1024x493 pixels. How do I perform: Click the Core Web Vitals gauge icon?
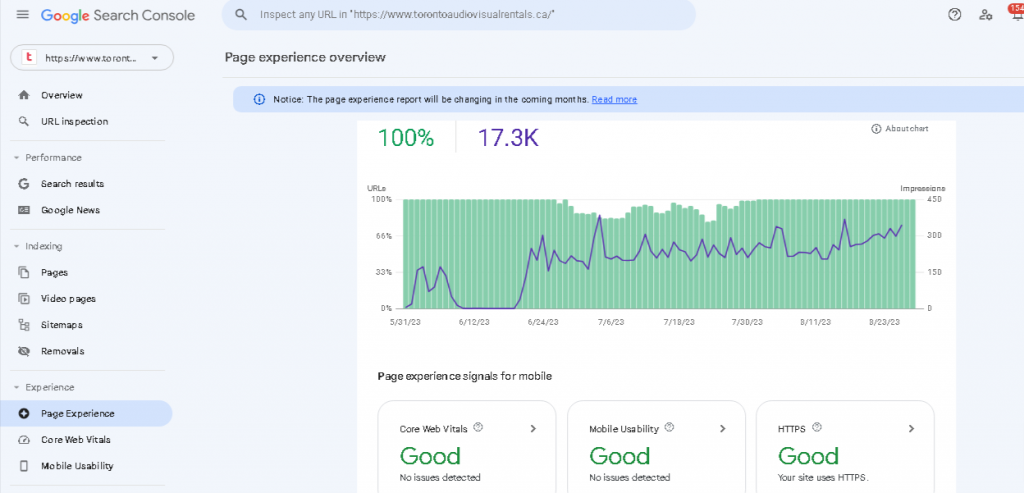click(24, 439)
